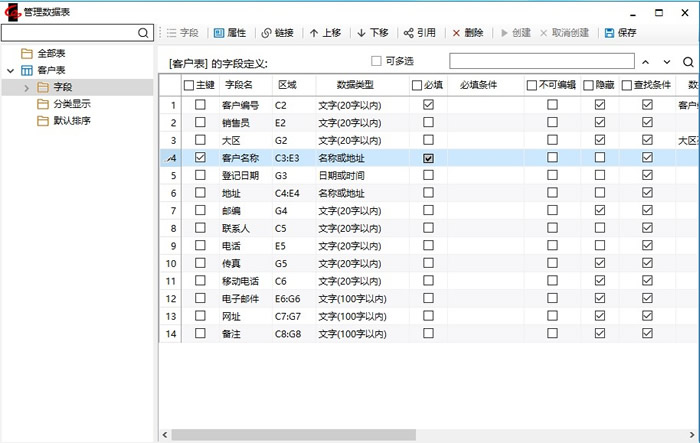Click the 上移 (Move Up) arrow

point(314,33)
